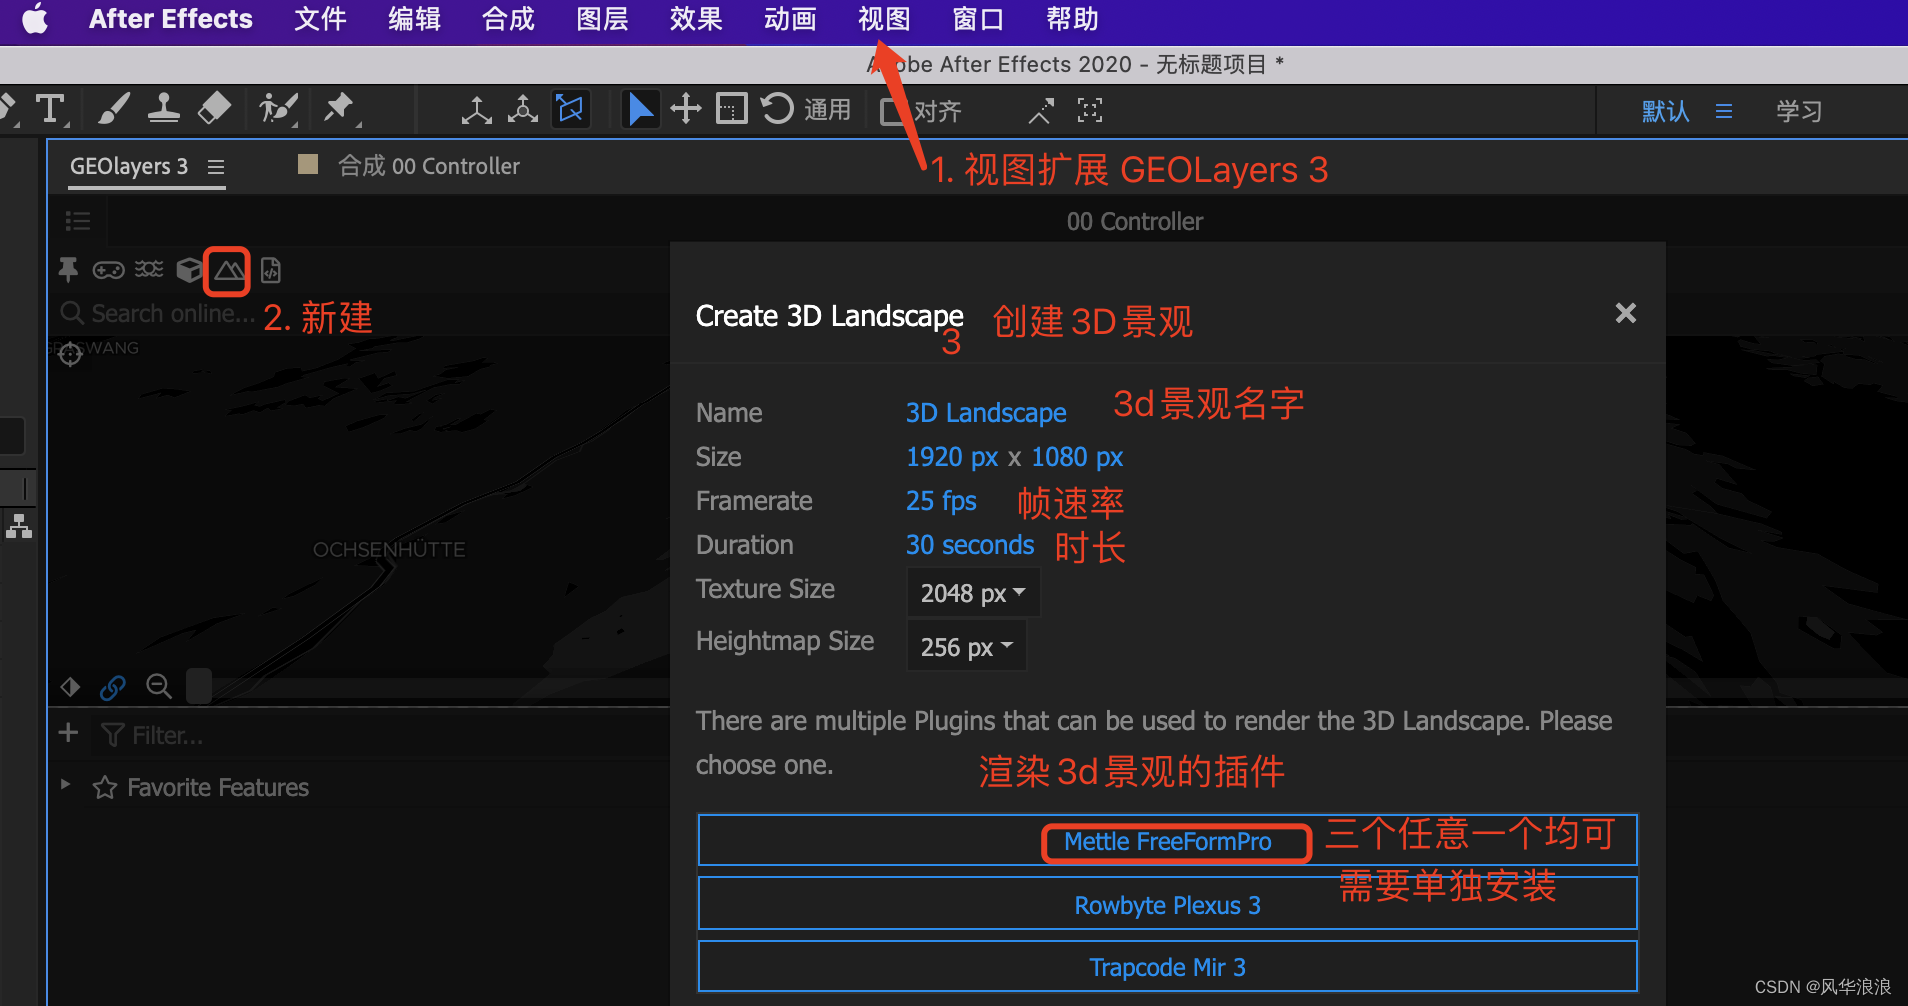Select the Type (T) tool
This screenshot has width=1908, height=1006.
tap(50, 108)
